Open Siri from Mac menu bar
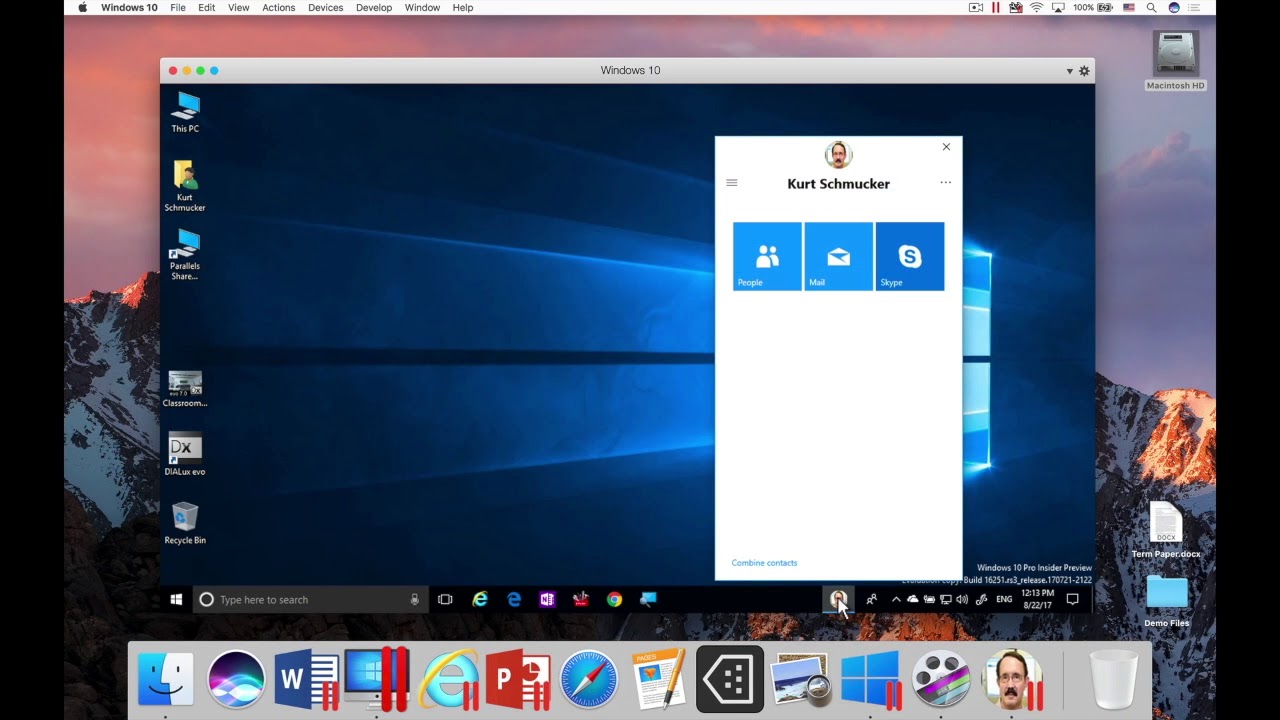1280x720 pixels. point(1174,7)
